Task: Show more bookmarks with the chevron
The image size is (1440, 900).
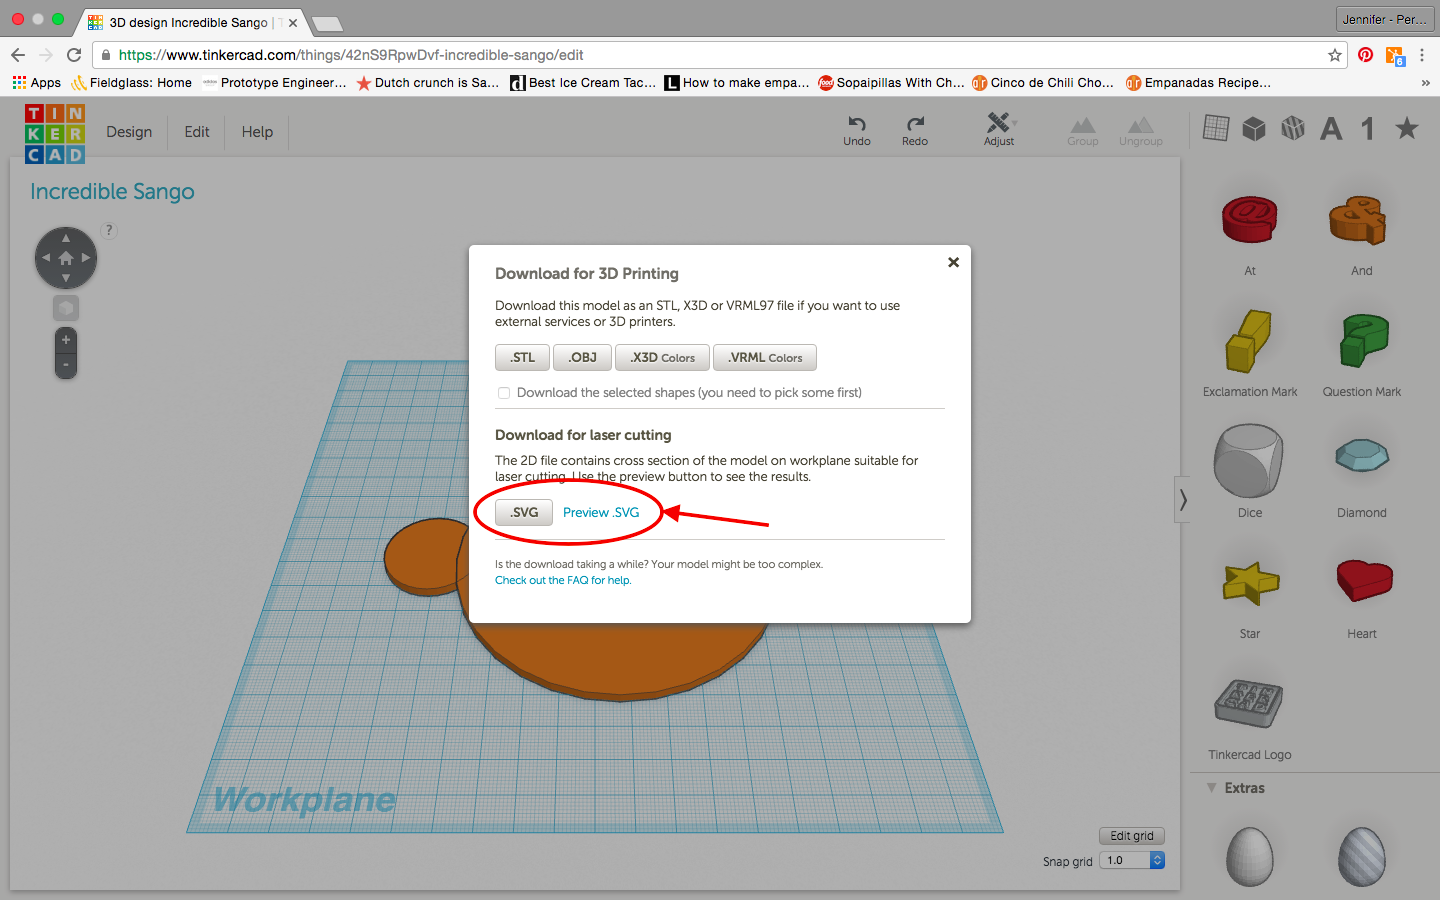Action: coord(1425,83)
